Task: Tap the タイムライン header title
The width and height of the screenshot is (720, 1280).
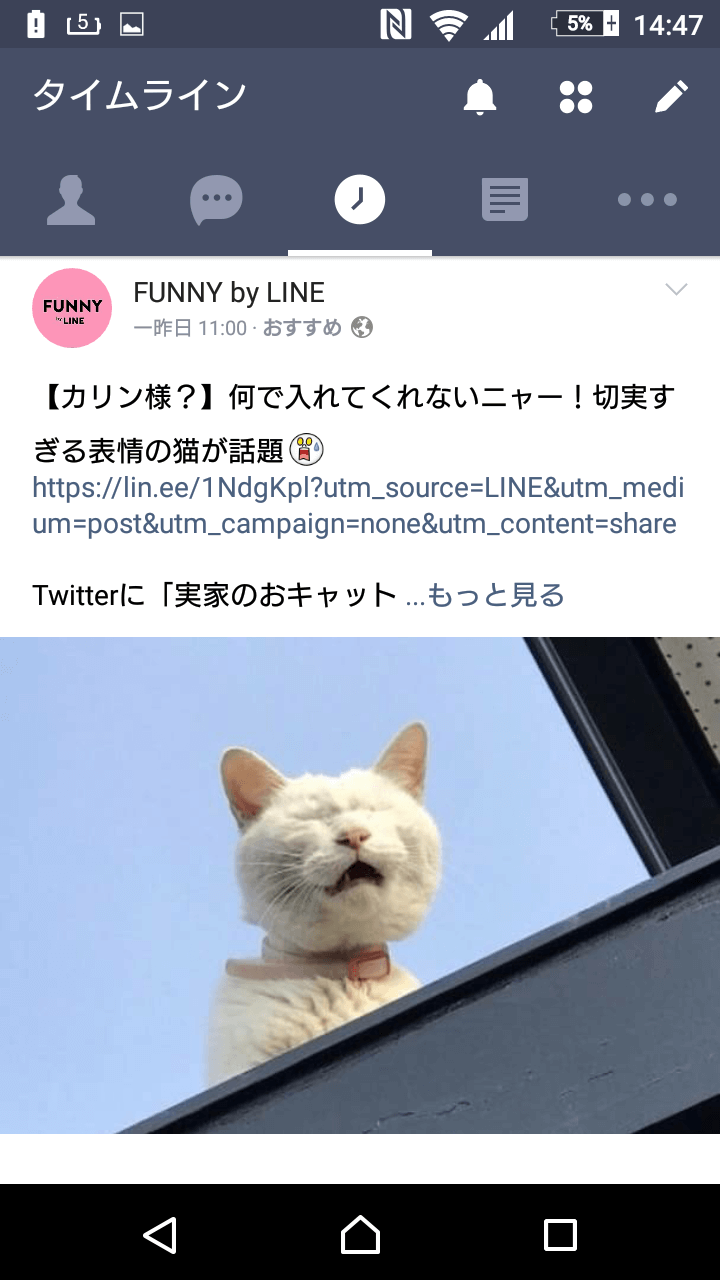Action: pos(140,96)
